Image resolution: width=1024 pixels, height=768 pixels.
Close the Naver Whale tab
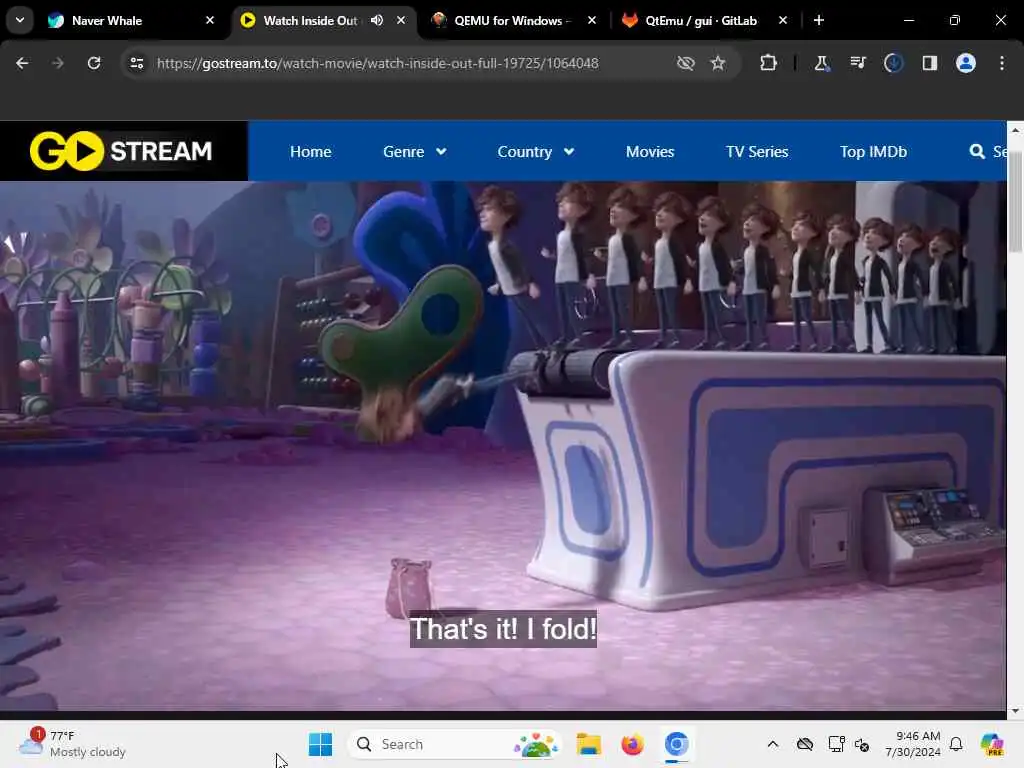pos(210,20)
